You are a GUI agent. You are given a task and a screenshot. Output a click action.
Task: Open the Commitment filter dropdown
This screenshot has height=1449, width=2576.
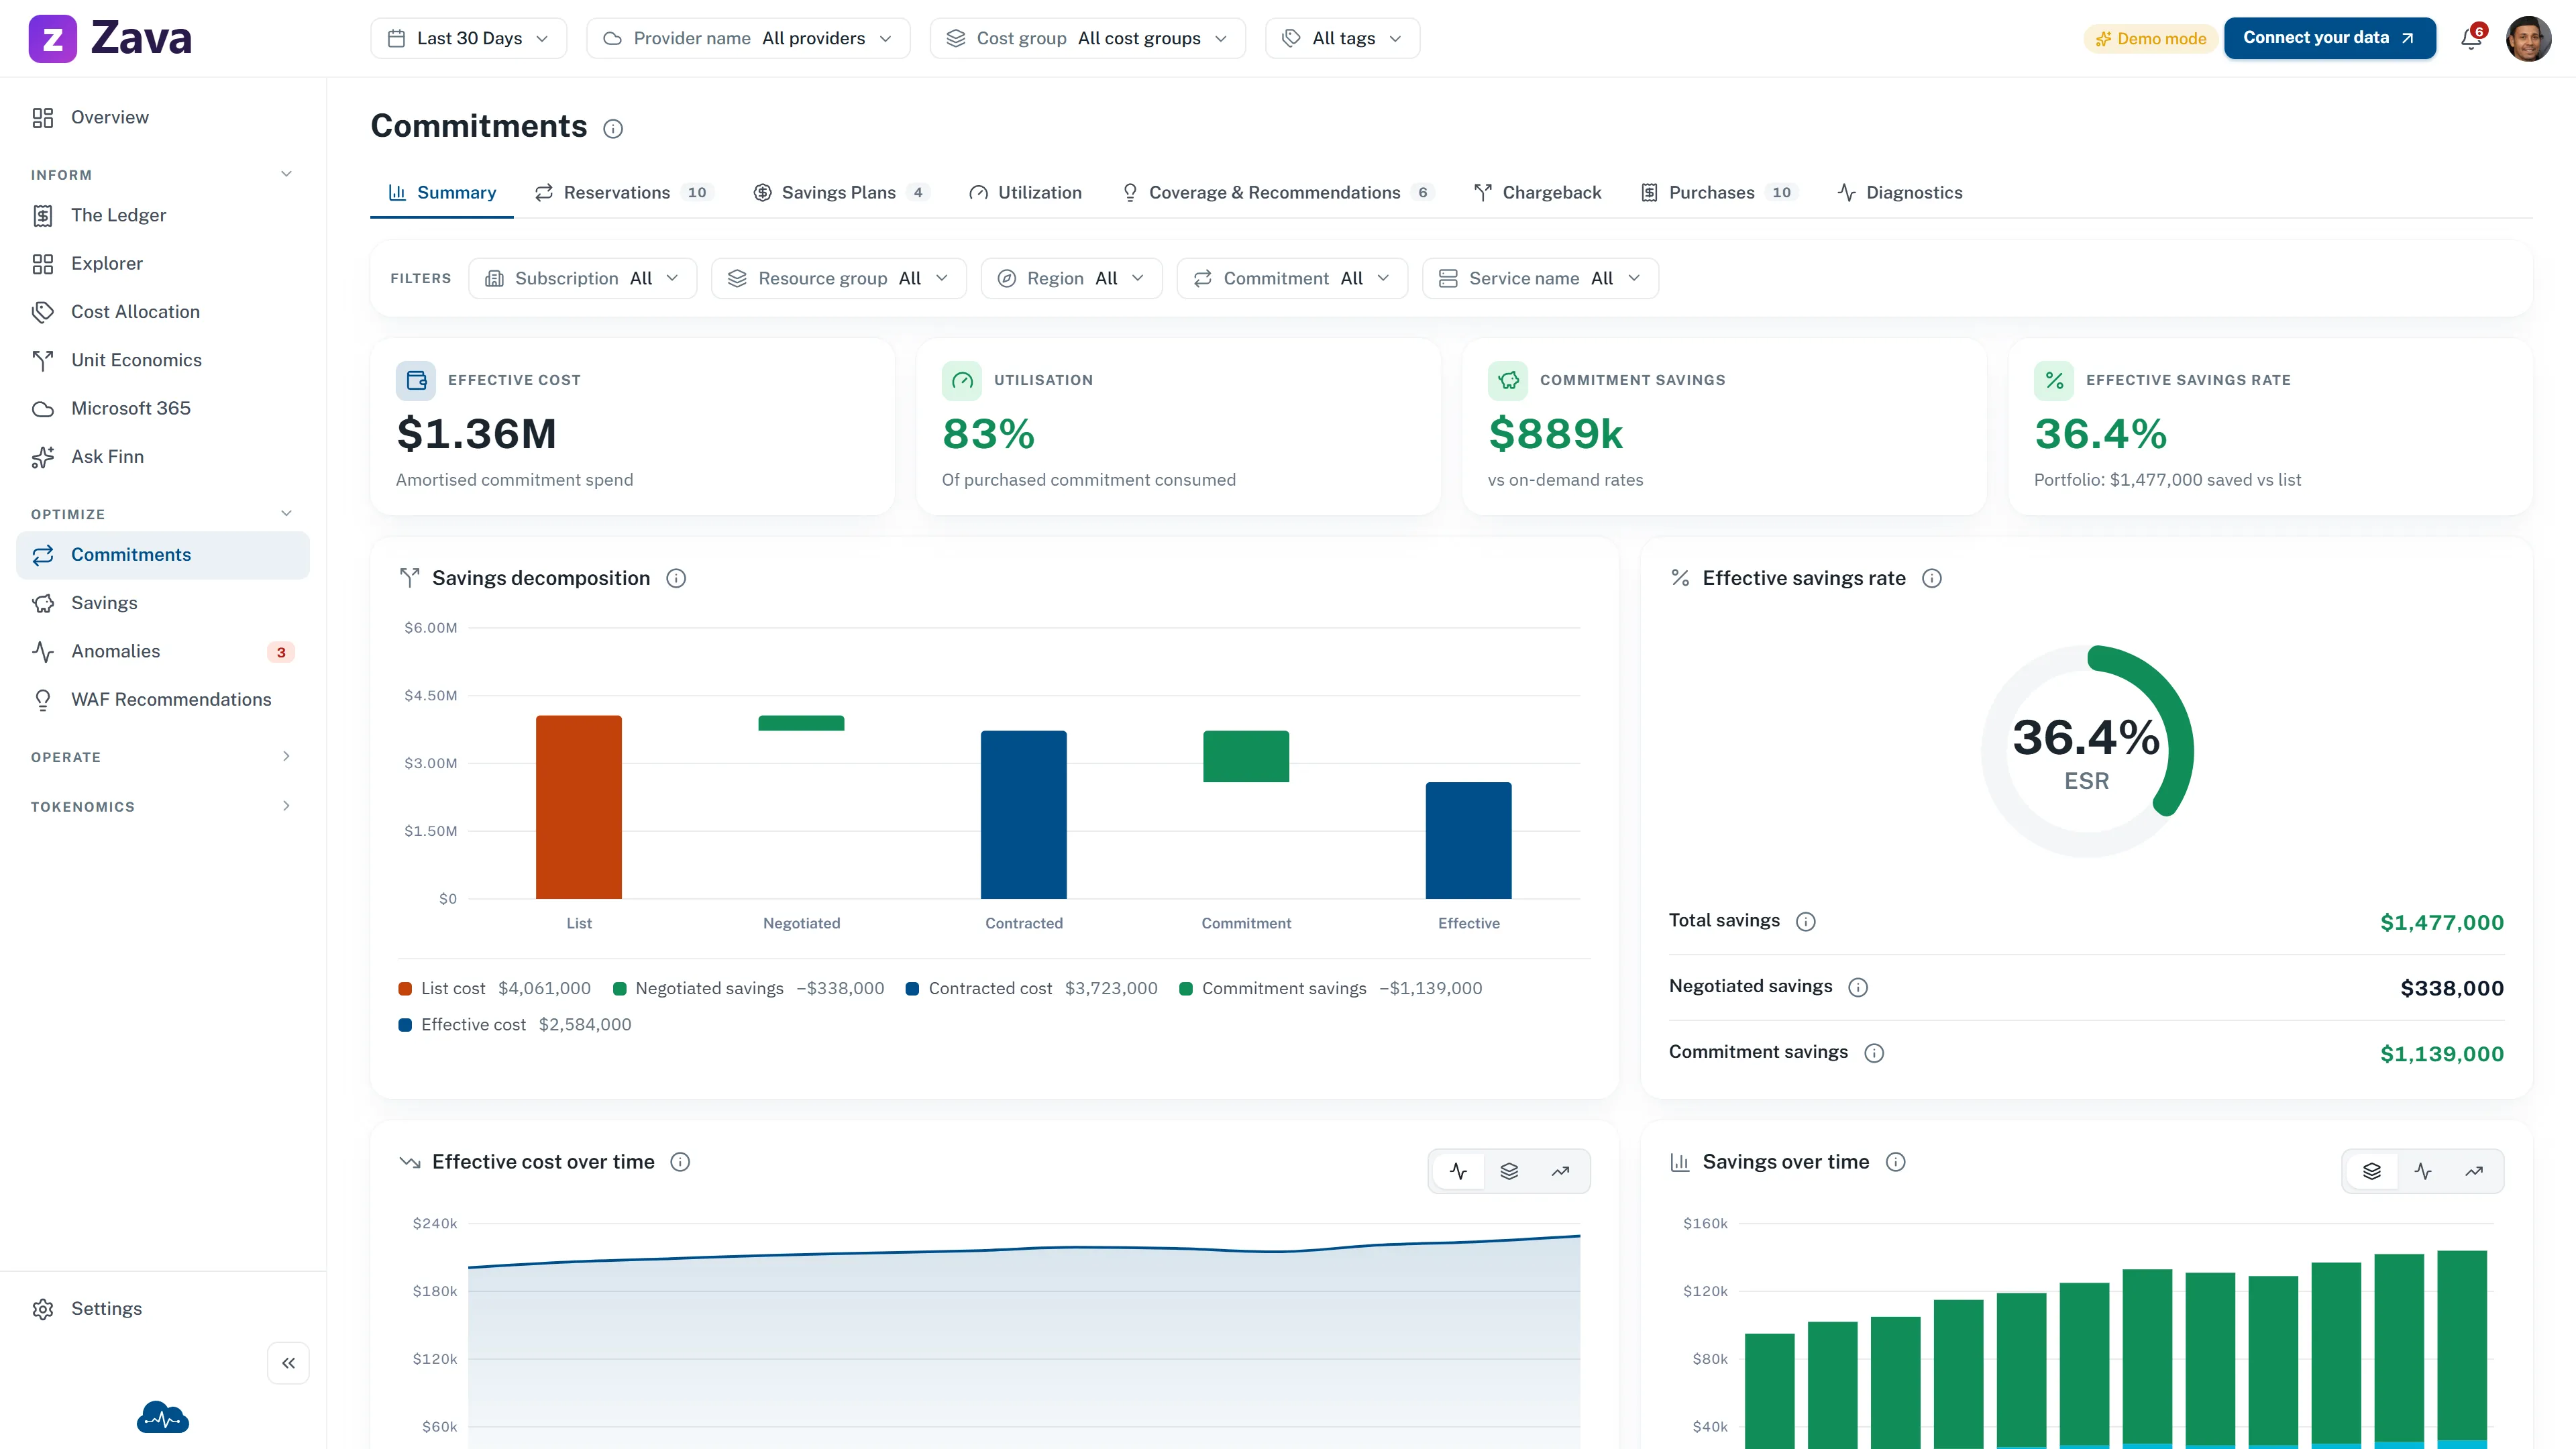[x=1292, y=278]
